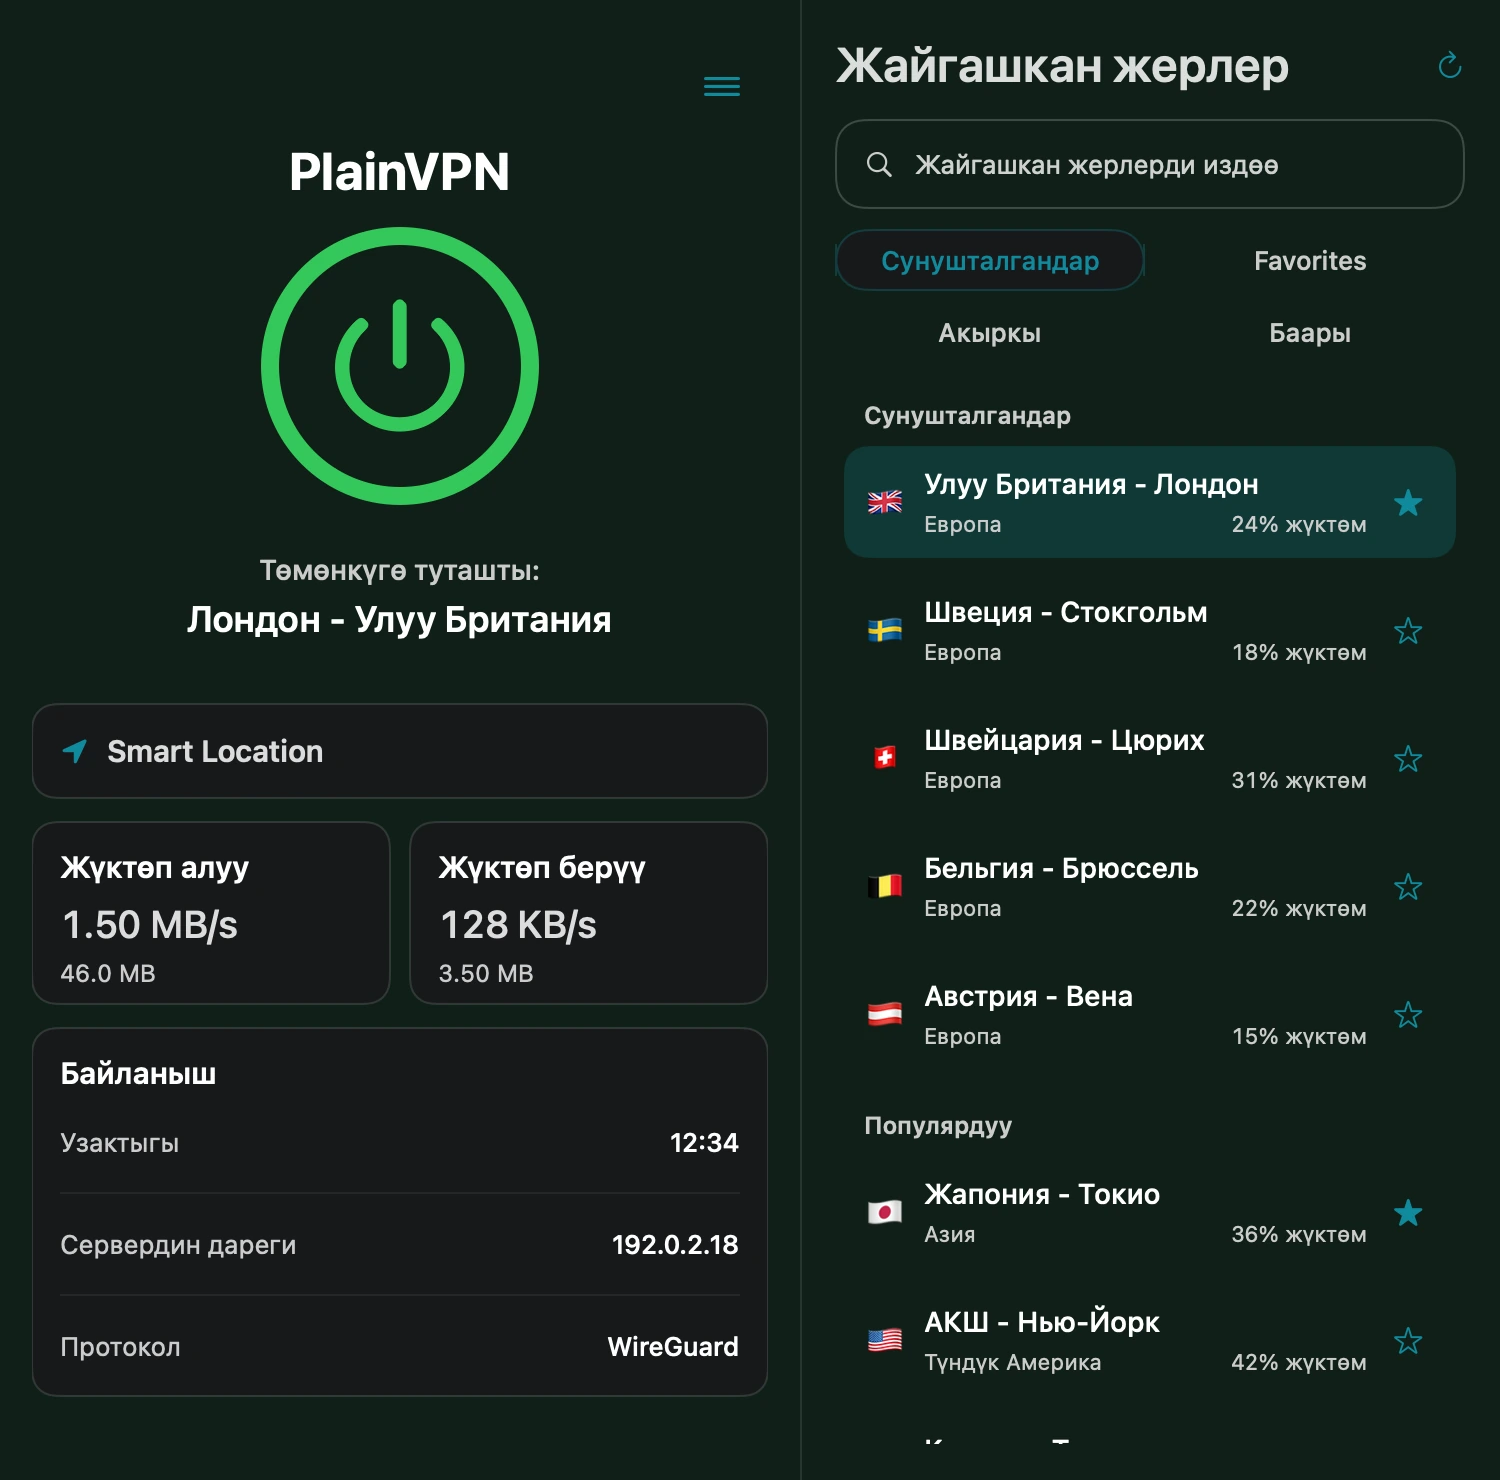Click the WireGuard protocol value

point(673,1347)
